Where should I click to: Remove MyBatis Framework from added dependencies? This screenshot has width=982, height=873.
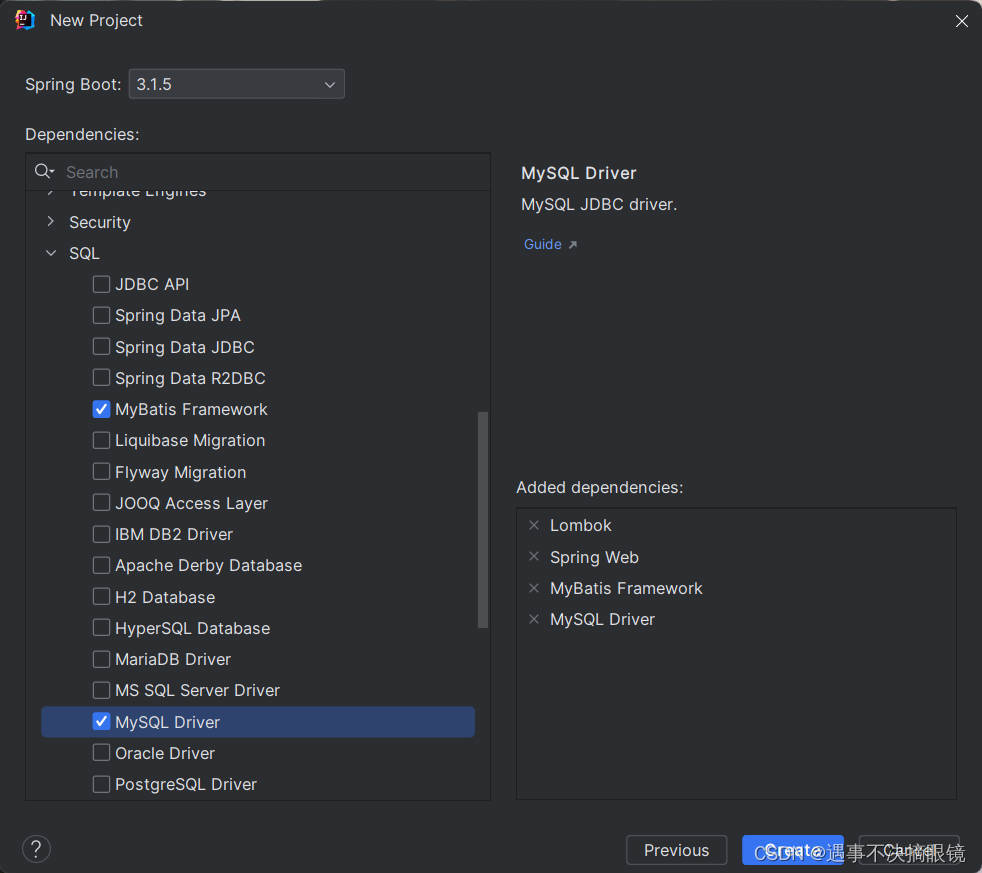pyautogui.click(x=533, y=588)
